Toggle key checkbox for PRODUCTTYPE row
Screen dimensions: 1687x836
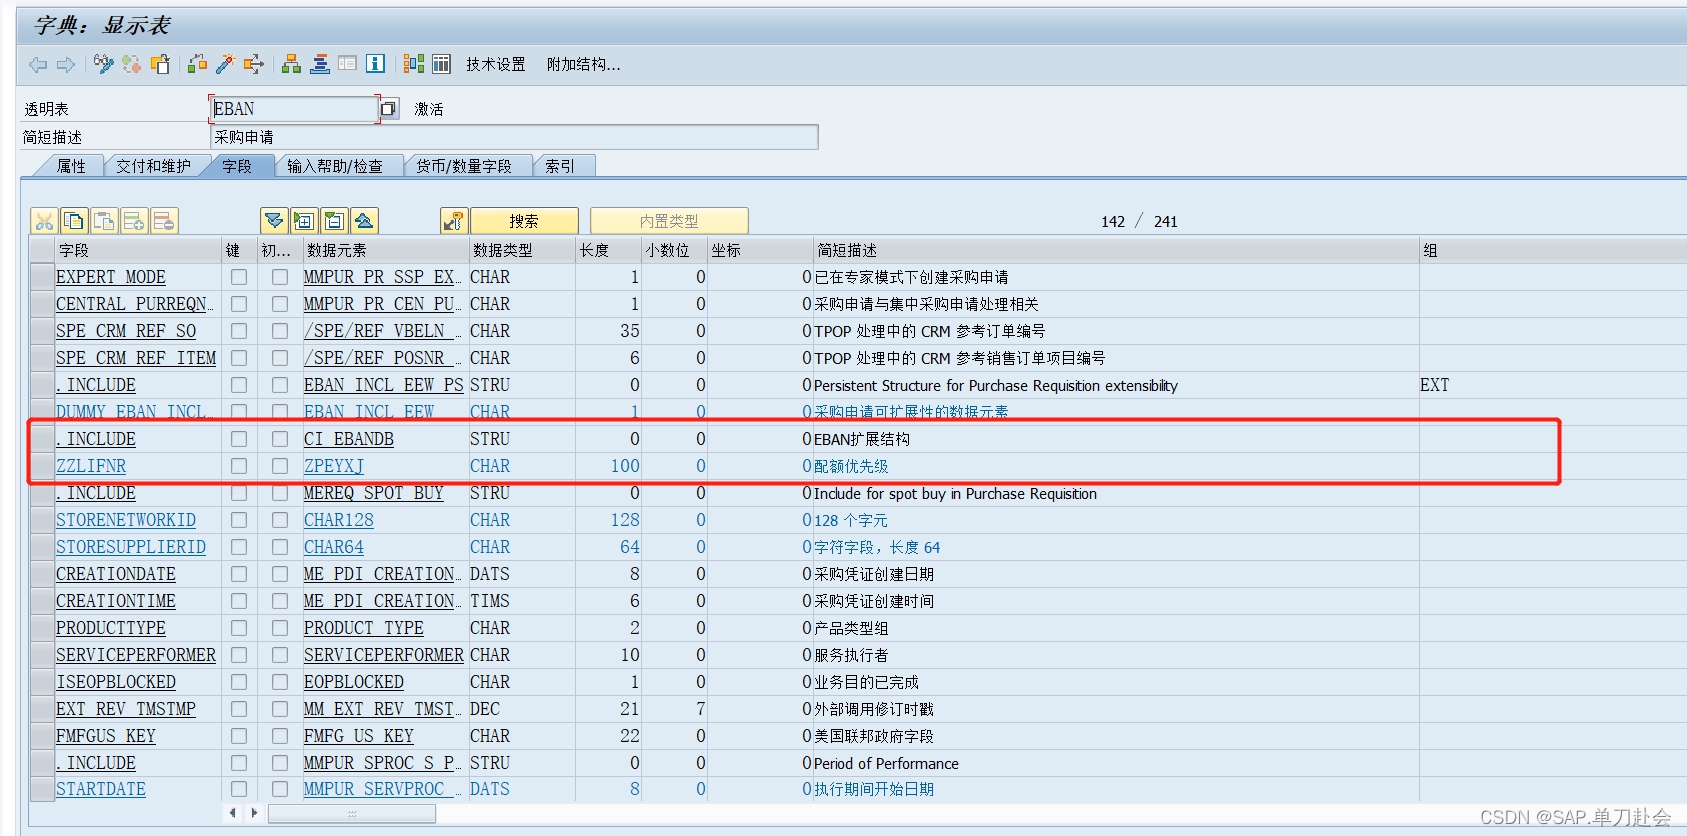pyautogui.click(x=239, y=628)
